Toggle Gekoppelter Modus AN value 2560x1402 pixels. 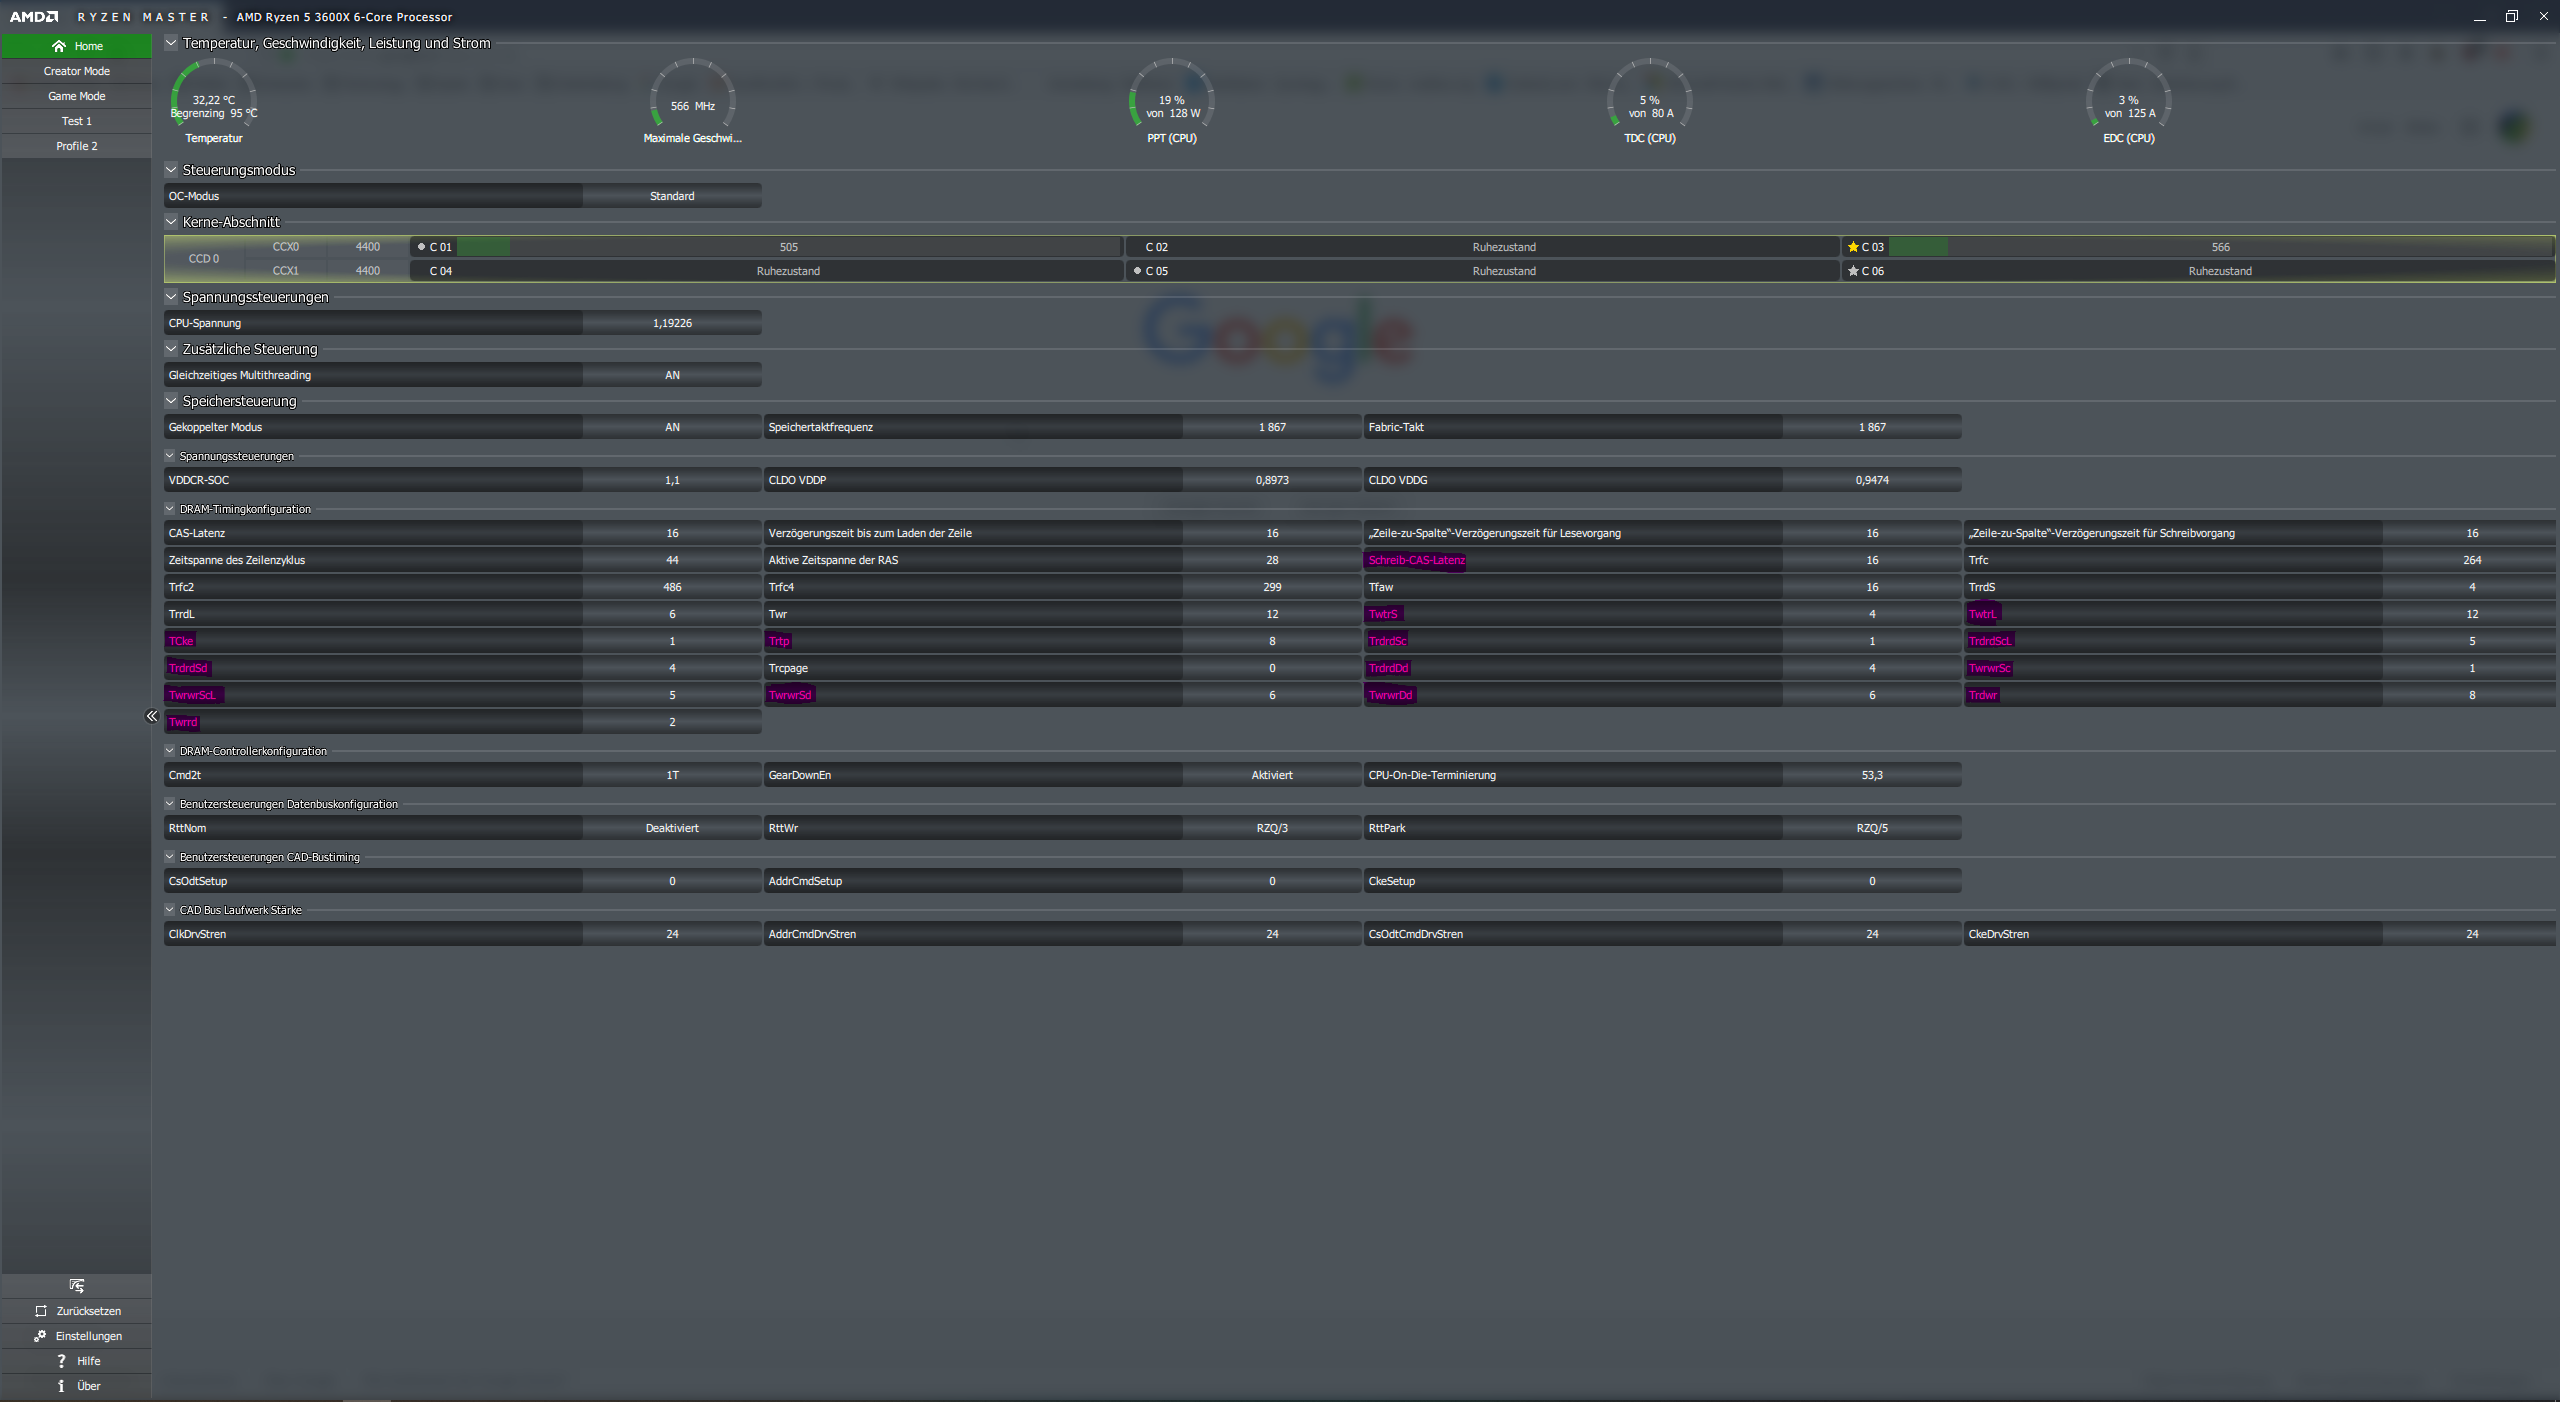(x=672, y=427)
